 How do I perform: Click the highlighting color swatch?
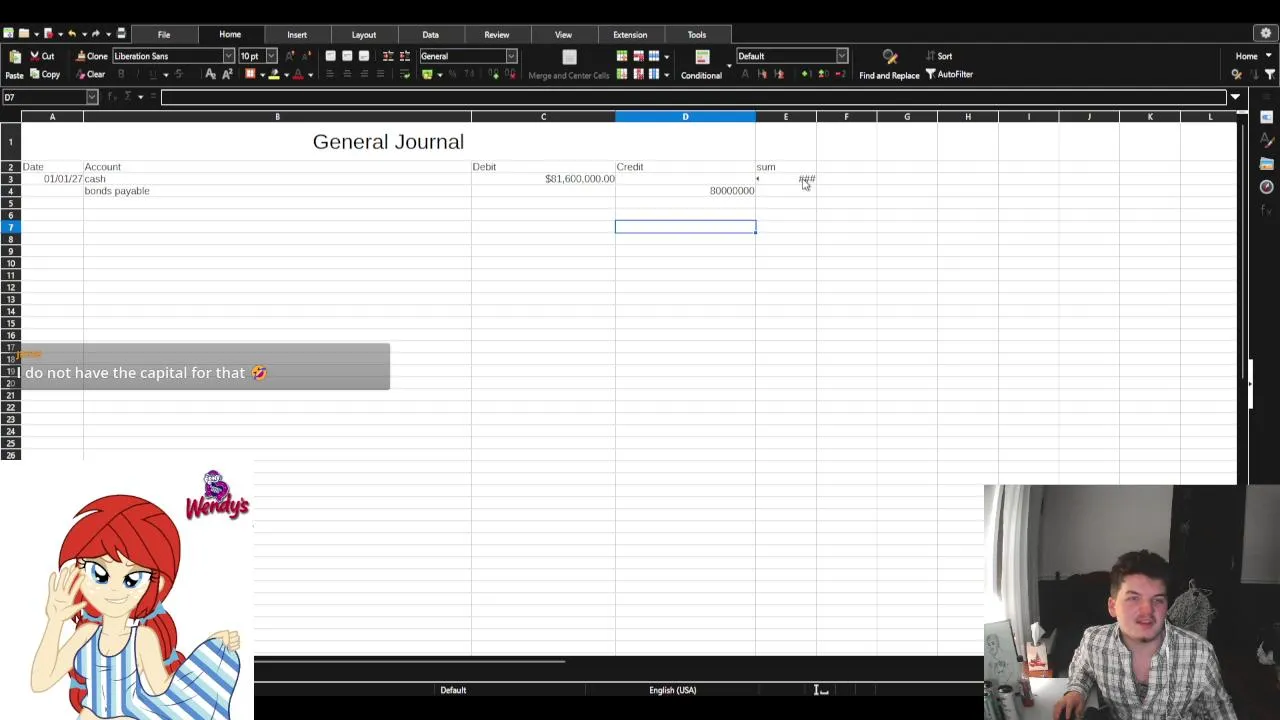[273, 74]
